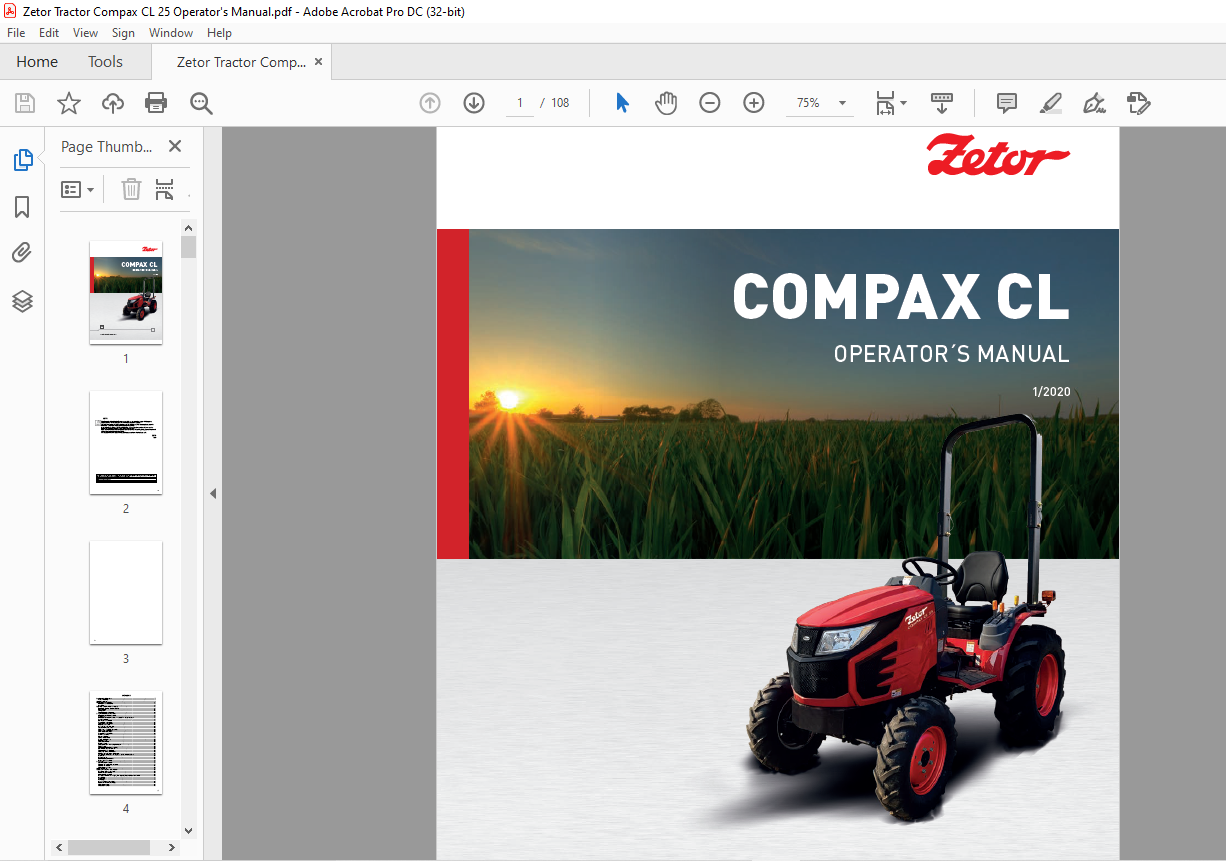Image resolution: width=1226 pixels, height=861 pixels.
Task: Zoom out with minus button
Action: coord(710,103)
